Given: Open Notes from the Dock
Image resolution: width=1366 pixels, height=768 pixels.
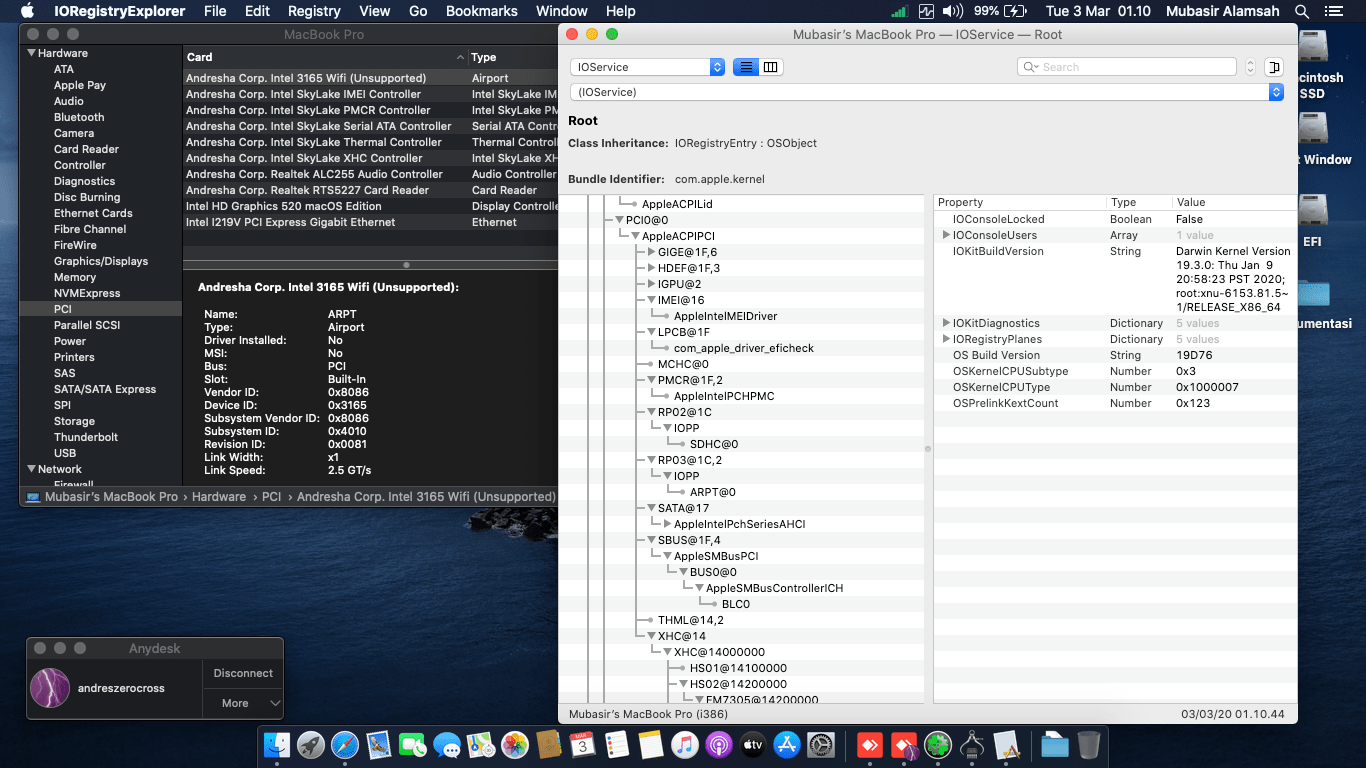Looking at the screenshot, I should pyautogui.click(x=651, y=744).
